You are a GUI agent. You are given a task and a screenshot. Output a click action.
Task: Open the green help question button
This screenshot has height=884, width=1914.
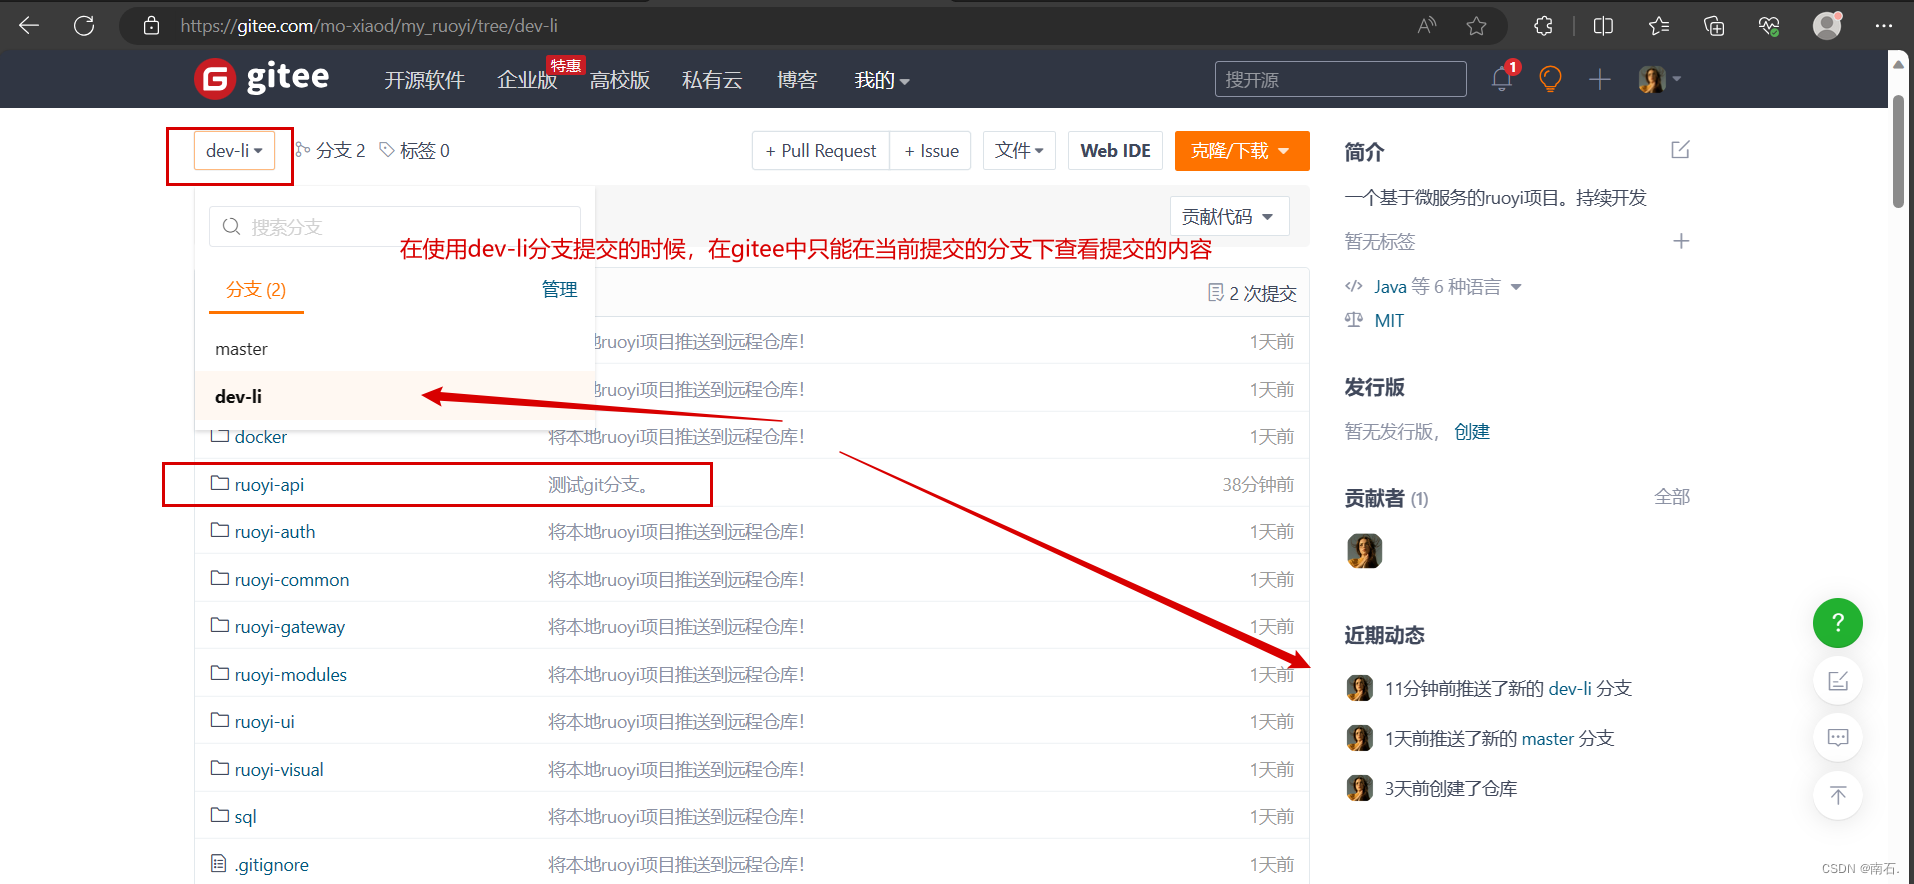[x=1838, y=623]
